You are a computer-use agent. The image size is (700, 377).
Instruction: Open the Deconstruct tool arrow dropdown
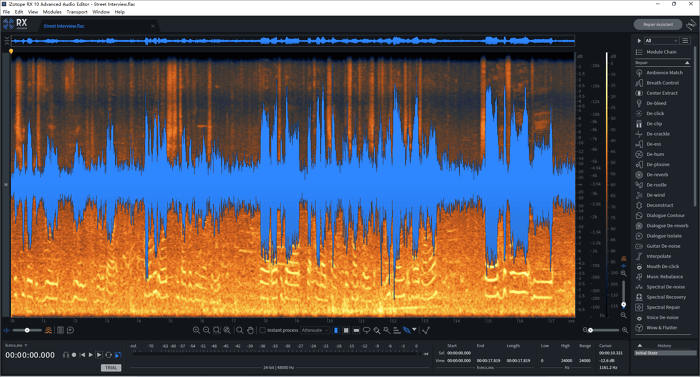(414, 330)
